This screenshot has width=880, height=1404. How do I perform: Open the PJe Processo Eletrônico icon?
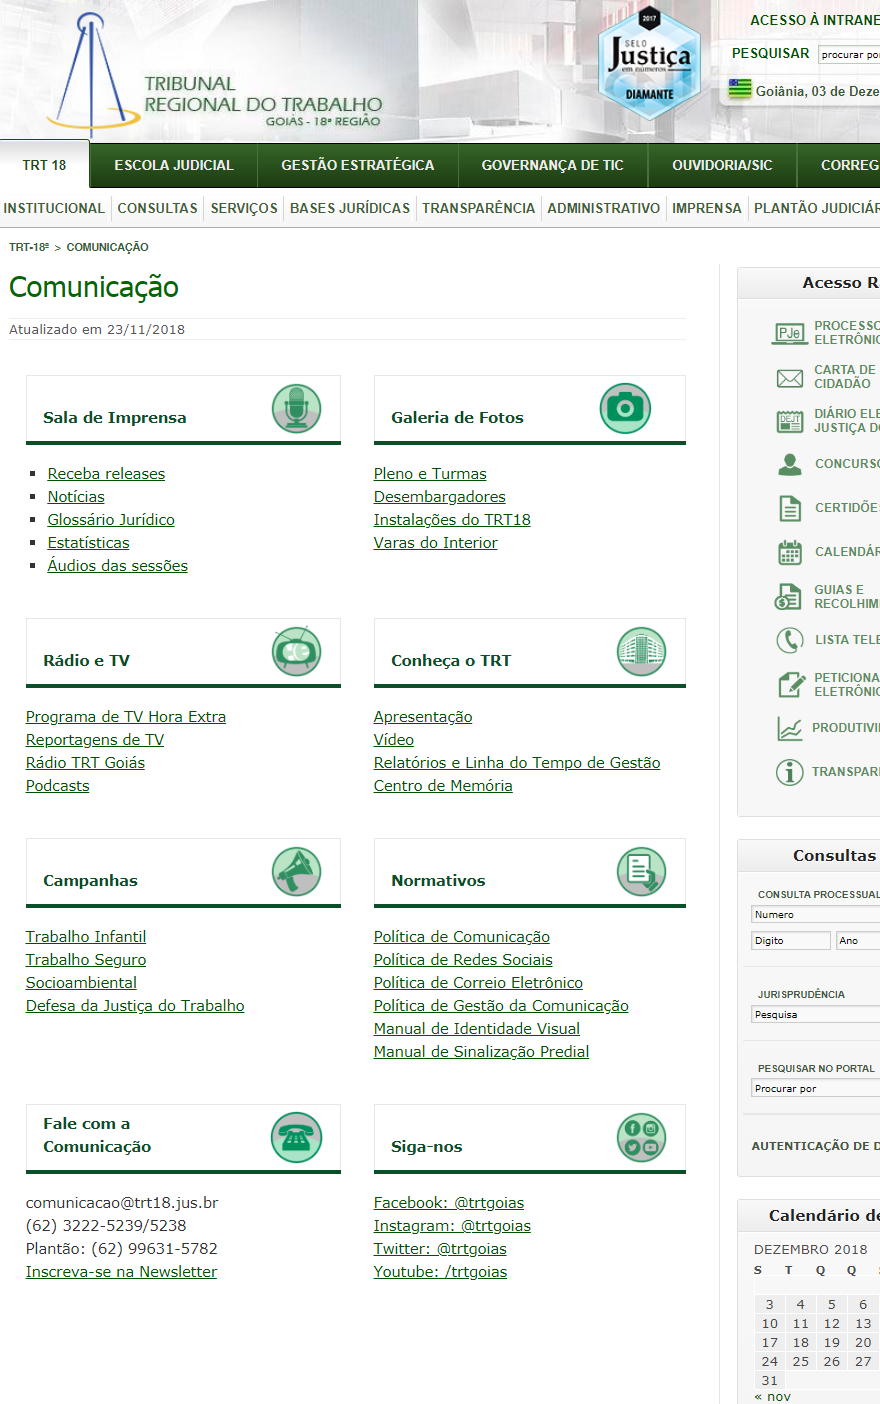(x=789, y=333)
